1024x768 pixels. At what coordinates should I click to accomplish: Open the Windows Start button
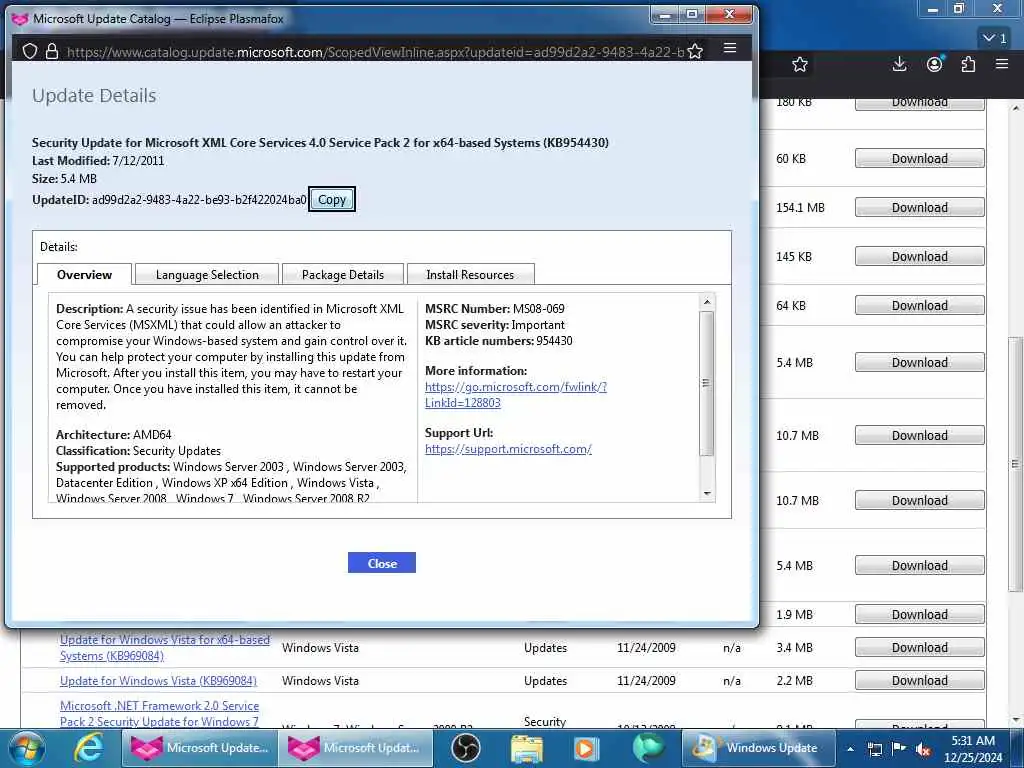27,748
